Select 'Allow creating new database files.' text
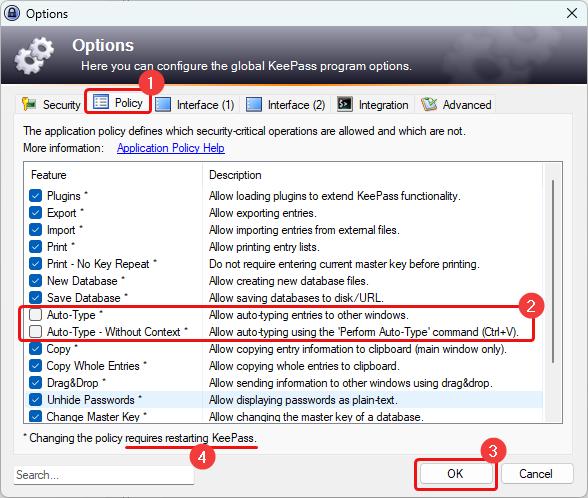The width and height of the screenshot is (588, 498). click(289, 281)
